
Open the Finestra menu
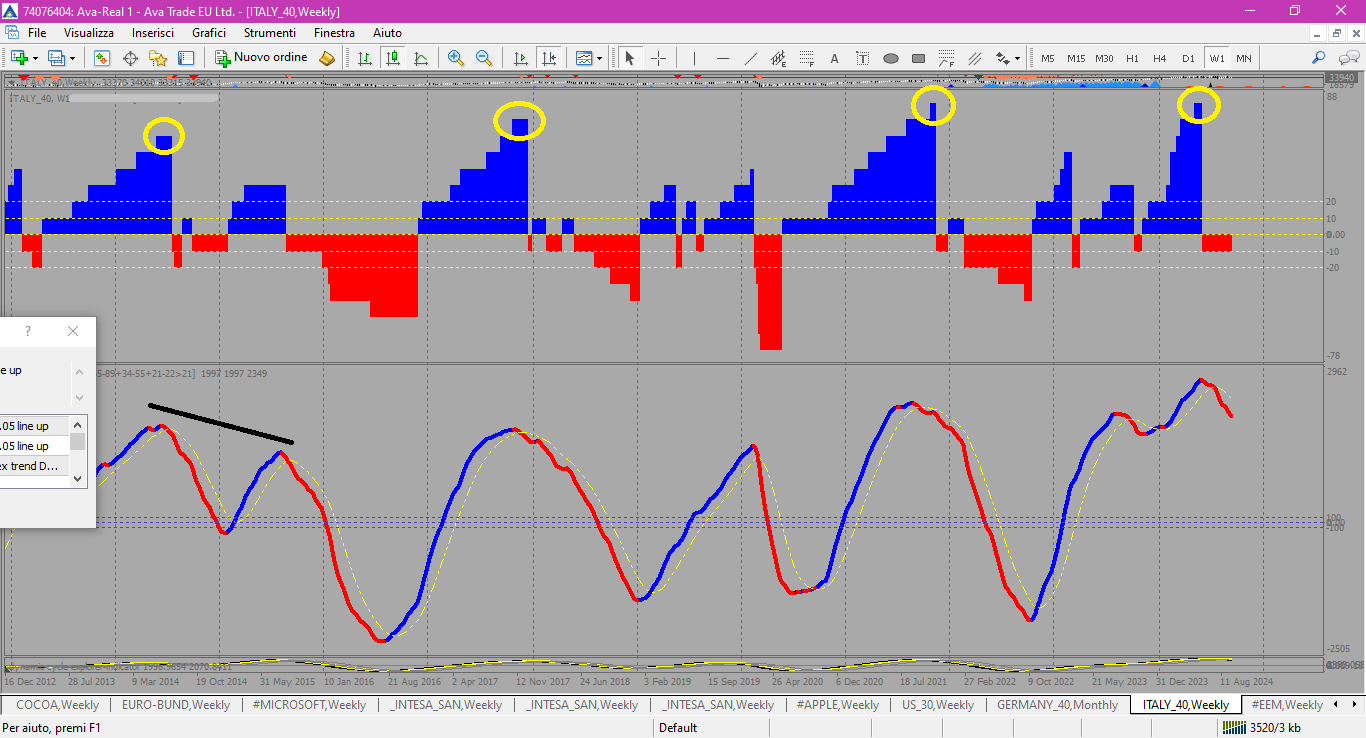click(334, 33)
